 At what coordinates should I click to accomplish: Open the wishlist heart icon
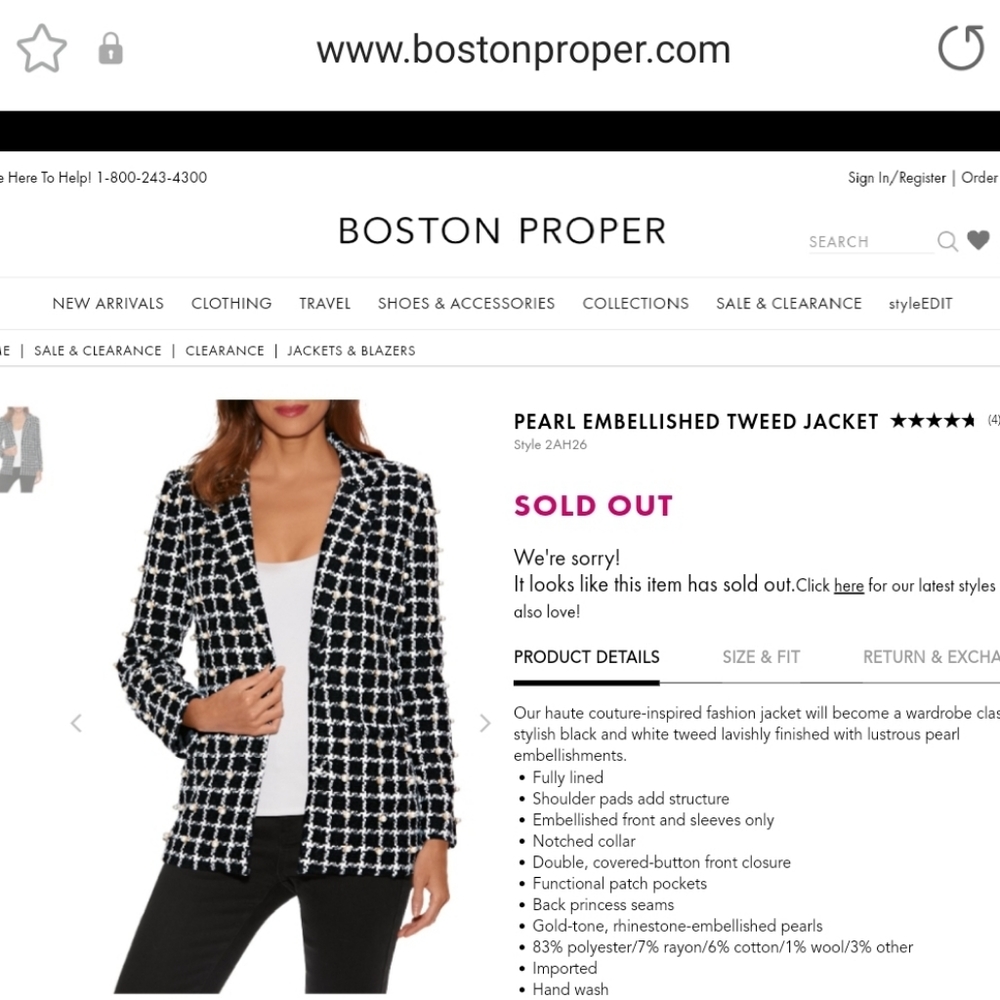click(x=978, y=240)
